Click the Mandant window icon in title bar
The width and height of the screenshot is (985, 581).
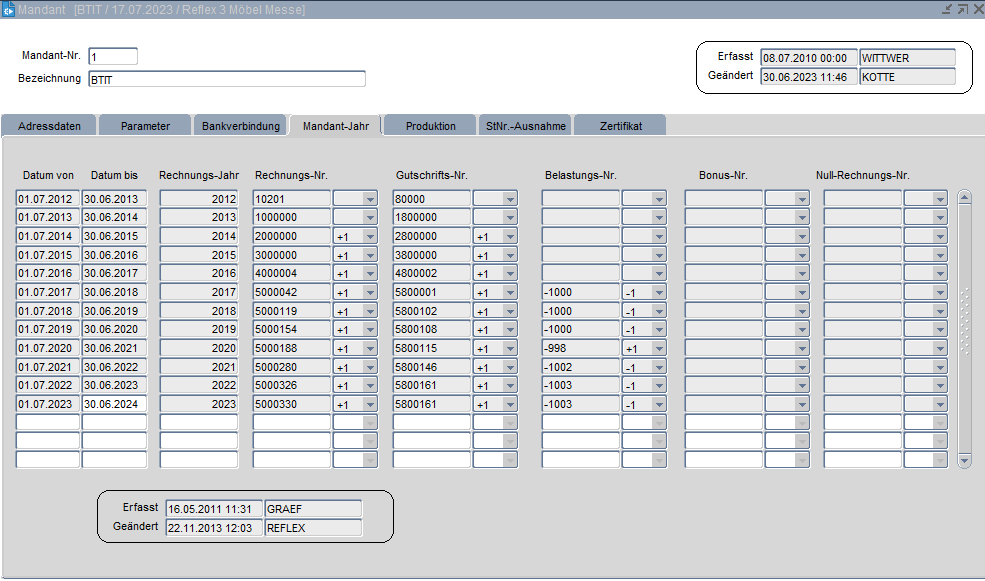(x=8, y=9)
